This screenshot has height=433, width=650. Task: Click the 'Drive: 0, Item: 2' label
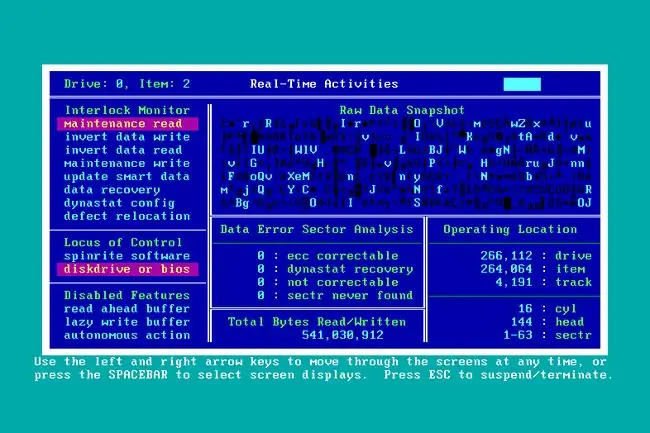[127, 84]
